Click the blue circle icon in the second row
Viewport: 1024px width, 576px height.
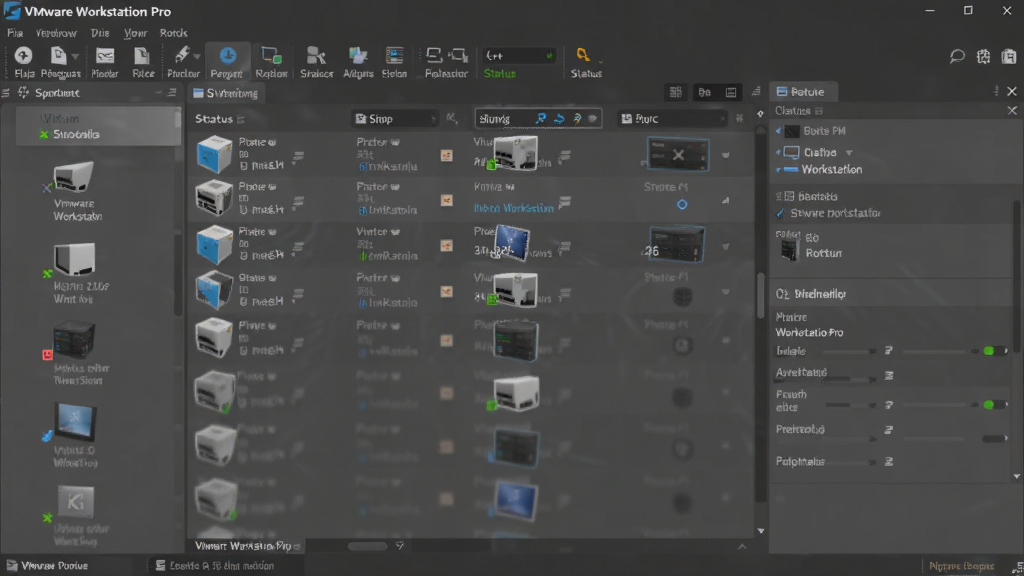[682, 204]
